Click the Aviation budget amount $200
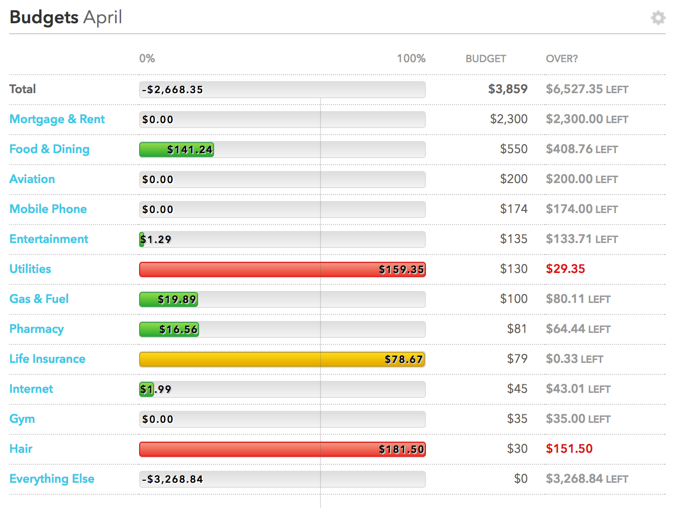This screenshot has width=677, height=508. [x=514, y=179]
